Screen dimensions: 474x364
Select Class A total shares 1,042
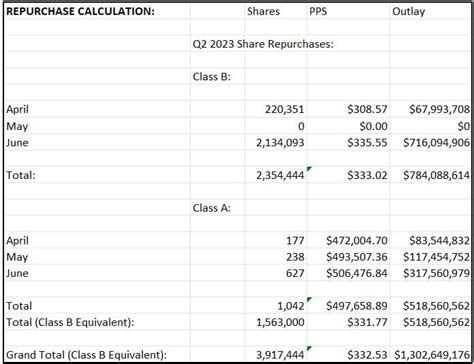pos(291,306)
